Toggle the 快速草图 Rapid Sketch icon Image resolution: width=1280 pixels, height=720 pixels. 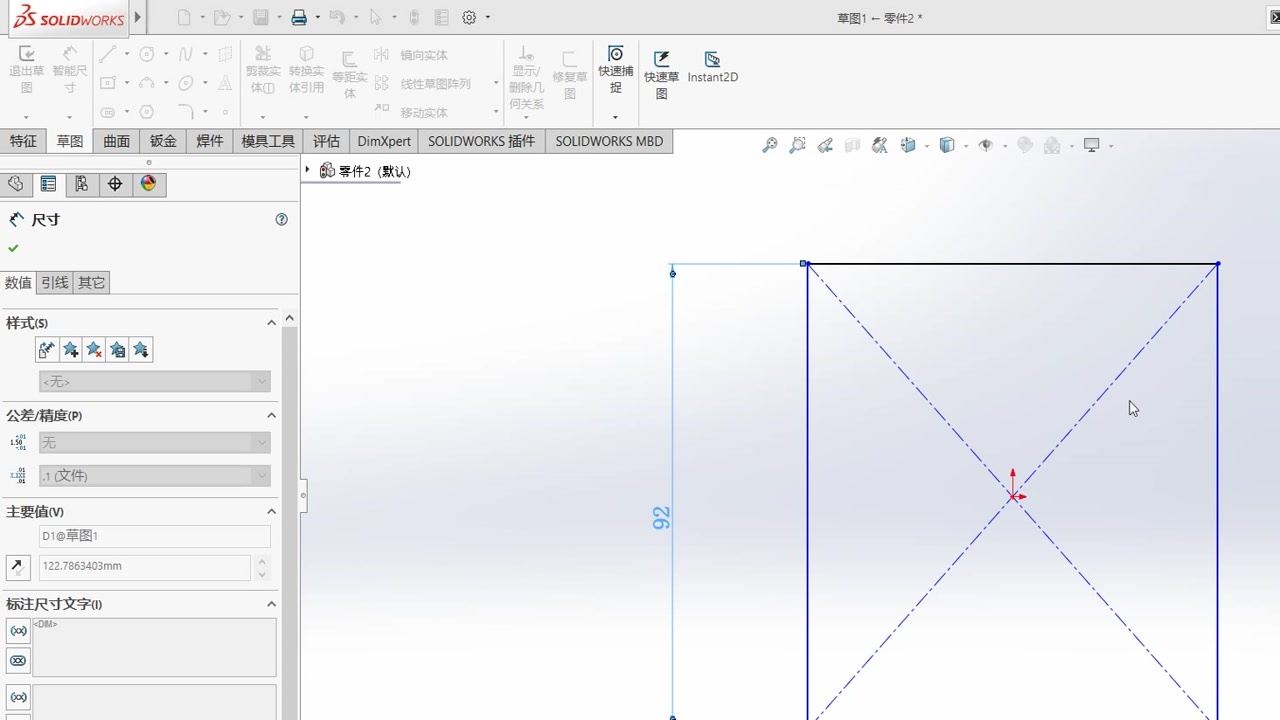pos(661,75)
